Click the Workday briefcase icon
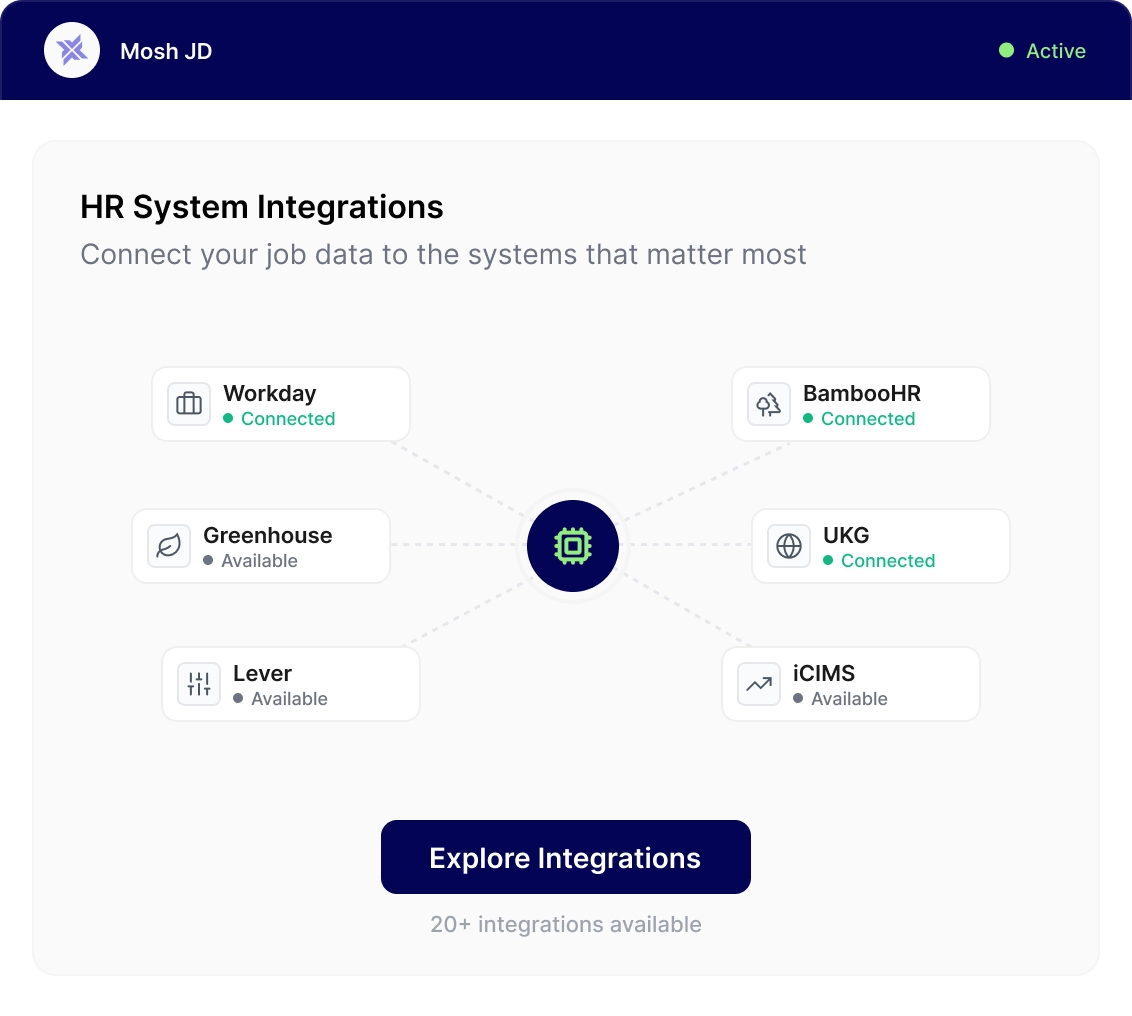This screenshot has height=1016, width=1132. coord(189,404)
